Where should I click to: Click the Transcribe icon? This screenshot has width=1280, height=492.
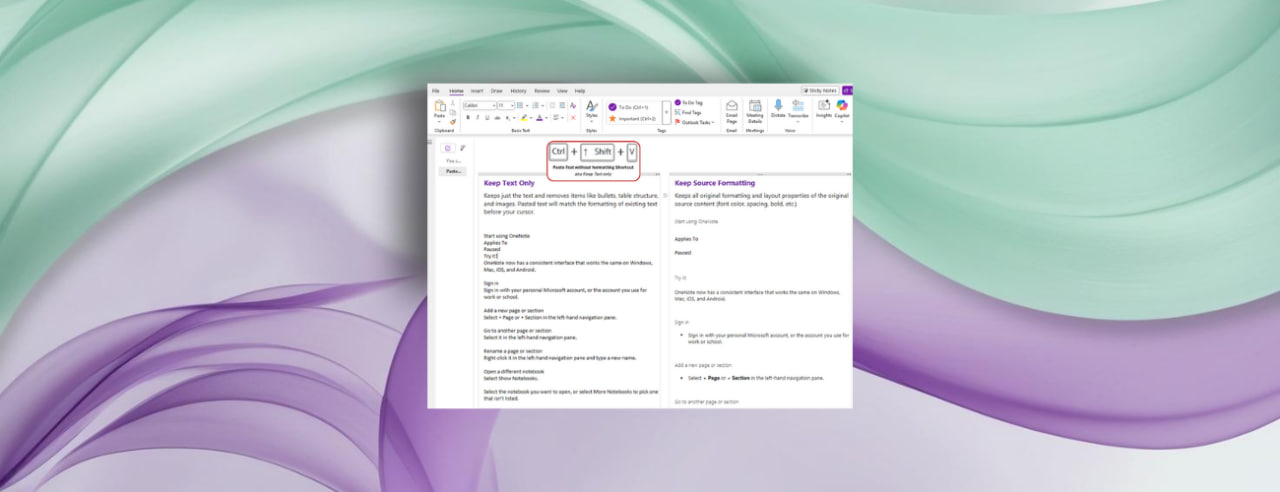pyautogui.click(x=798, y=106)
